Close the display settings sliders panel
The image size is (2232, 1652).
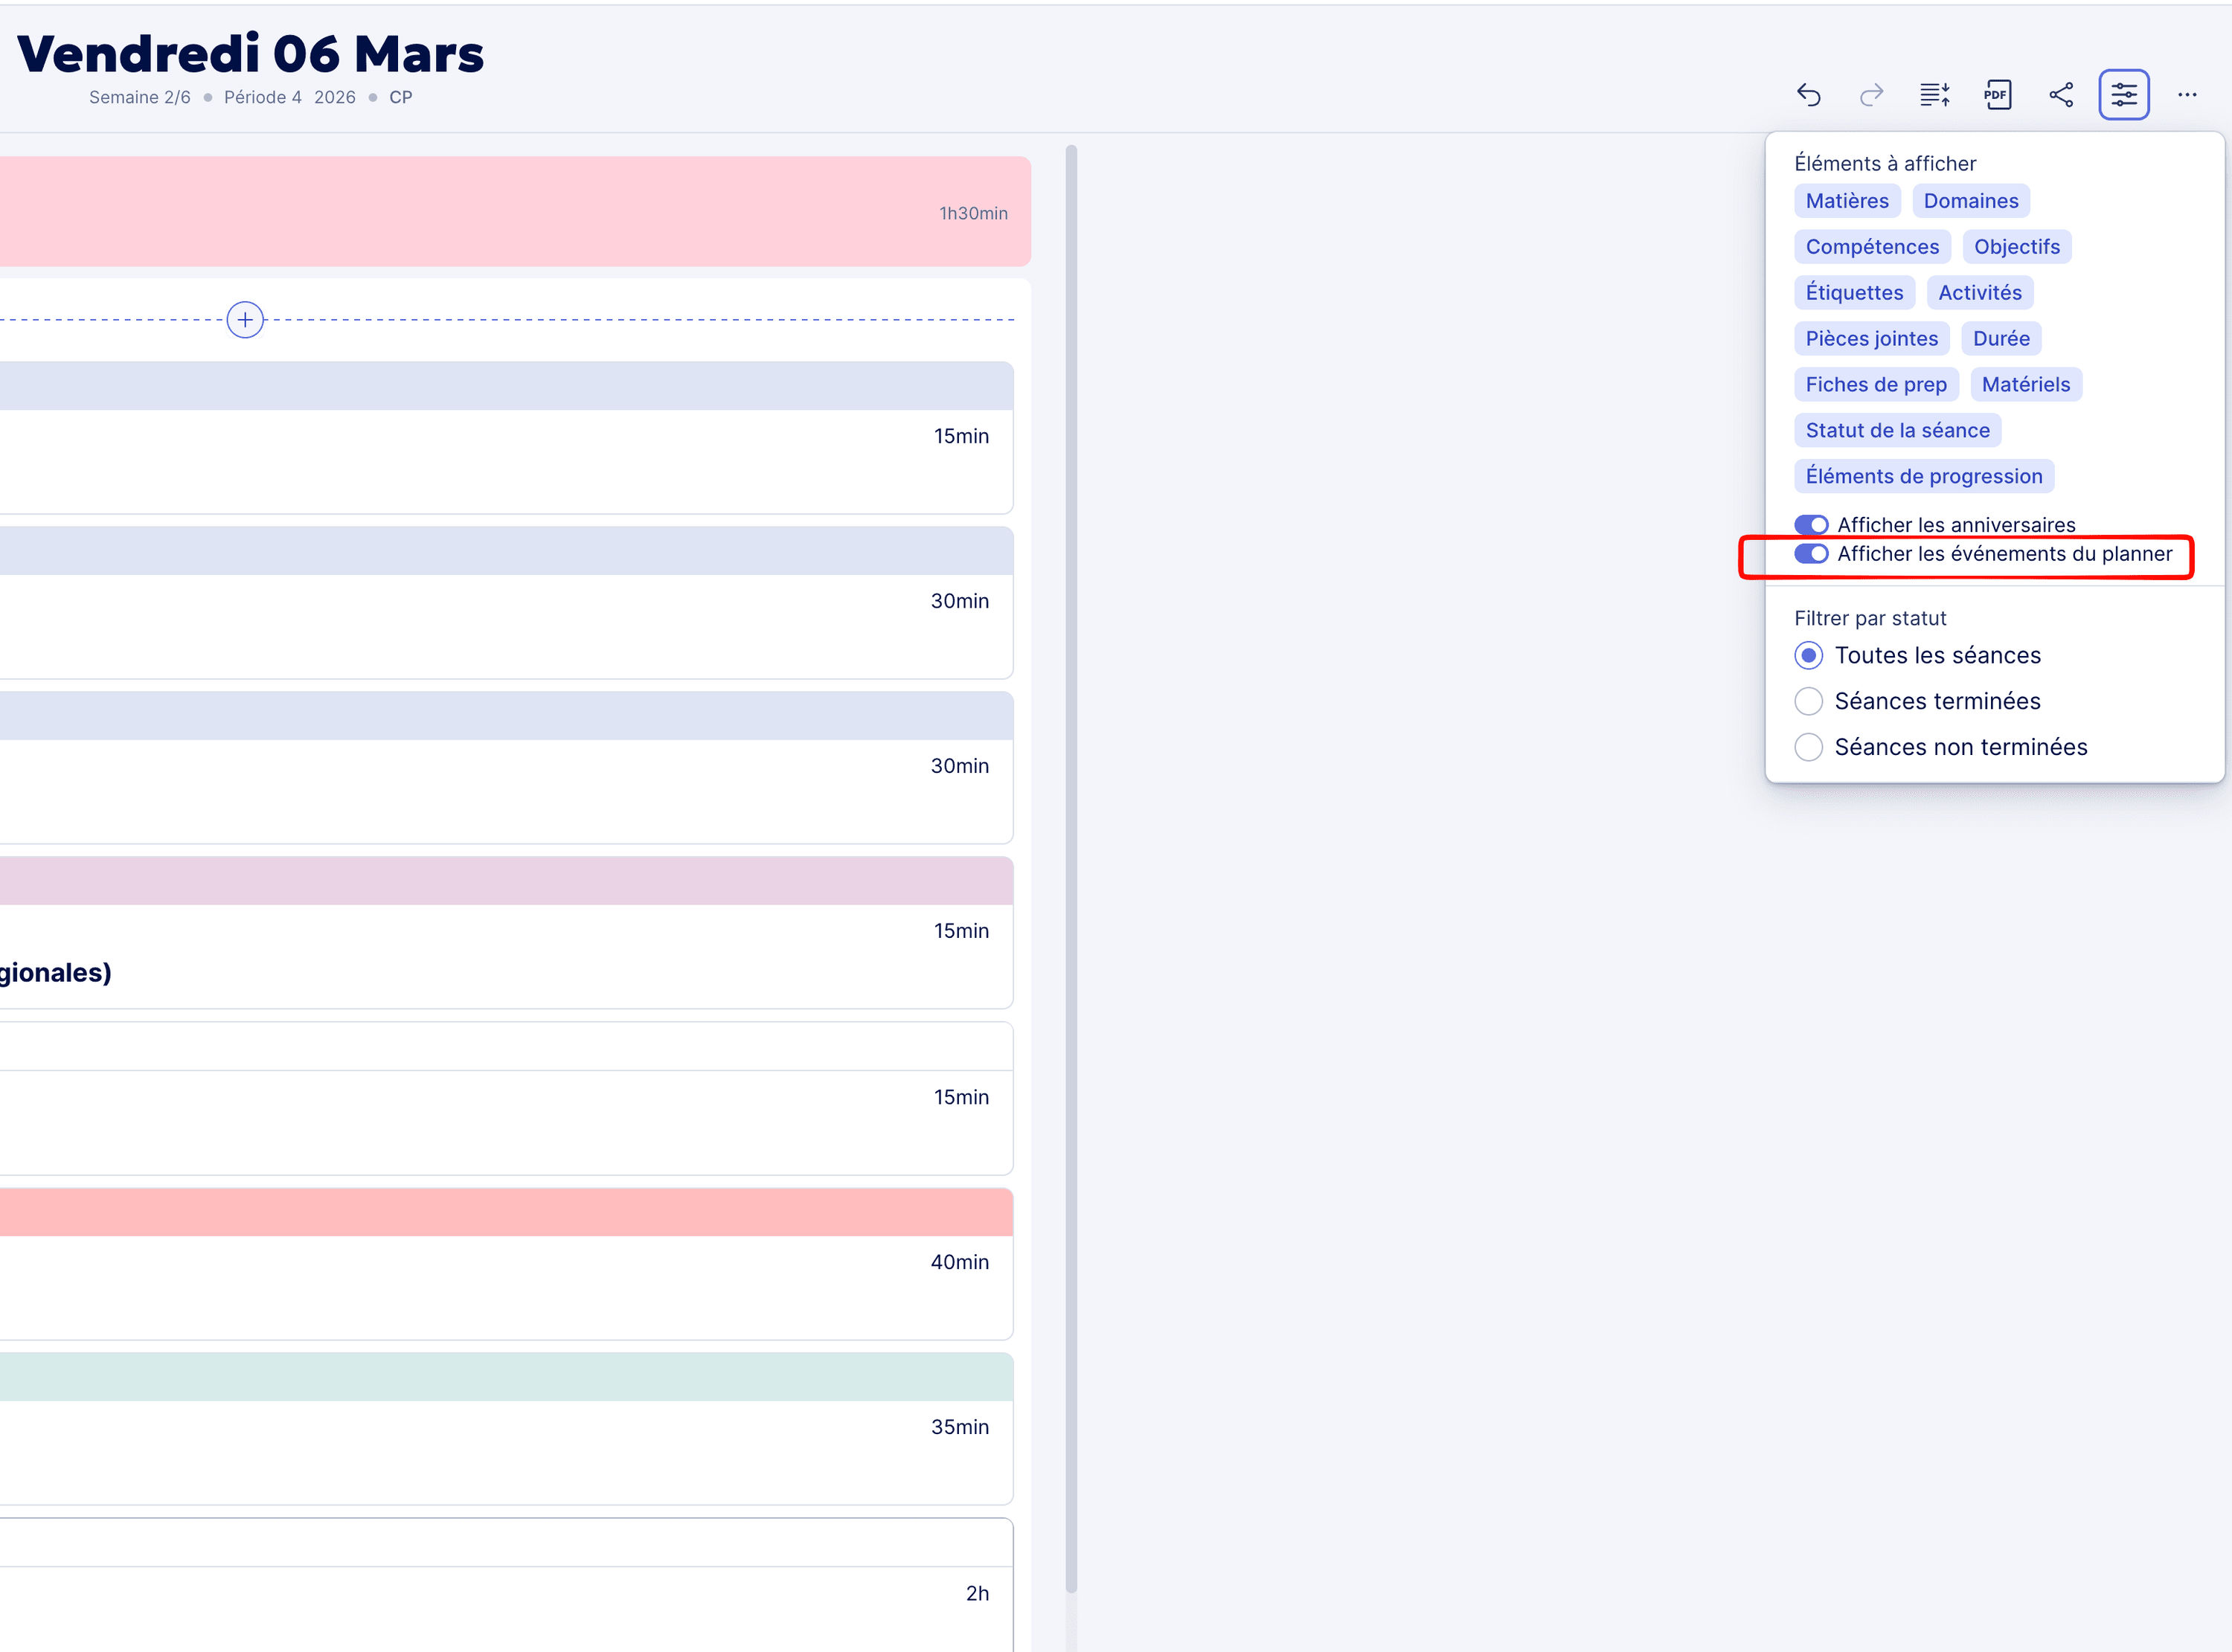2123,95
